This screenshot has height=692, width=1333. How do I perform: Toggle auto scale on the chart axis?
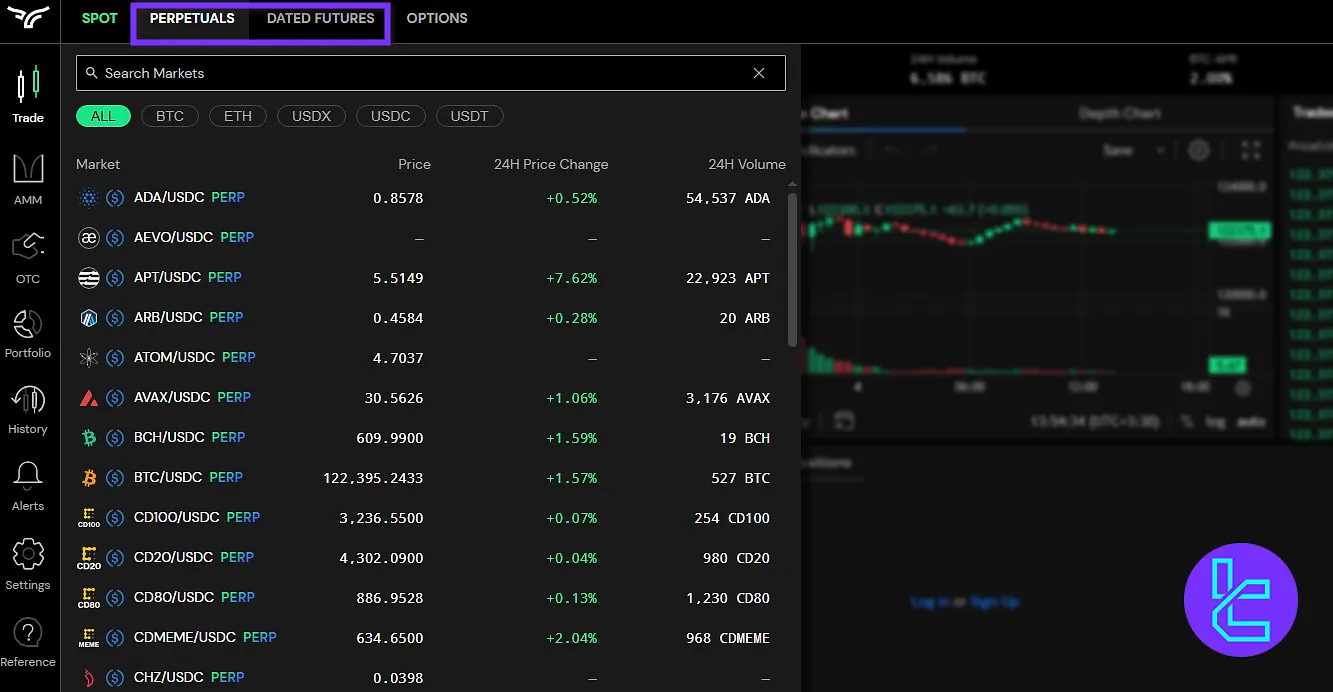1250,422
